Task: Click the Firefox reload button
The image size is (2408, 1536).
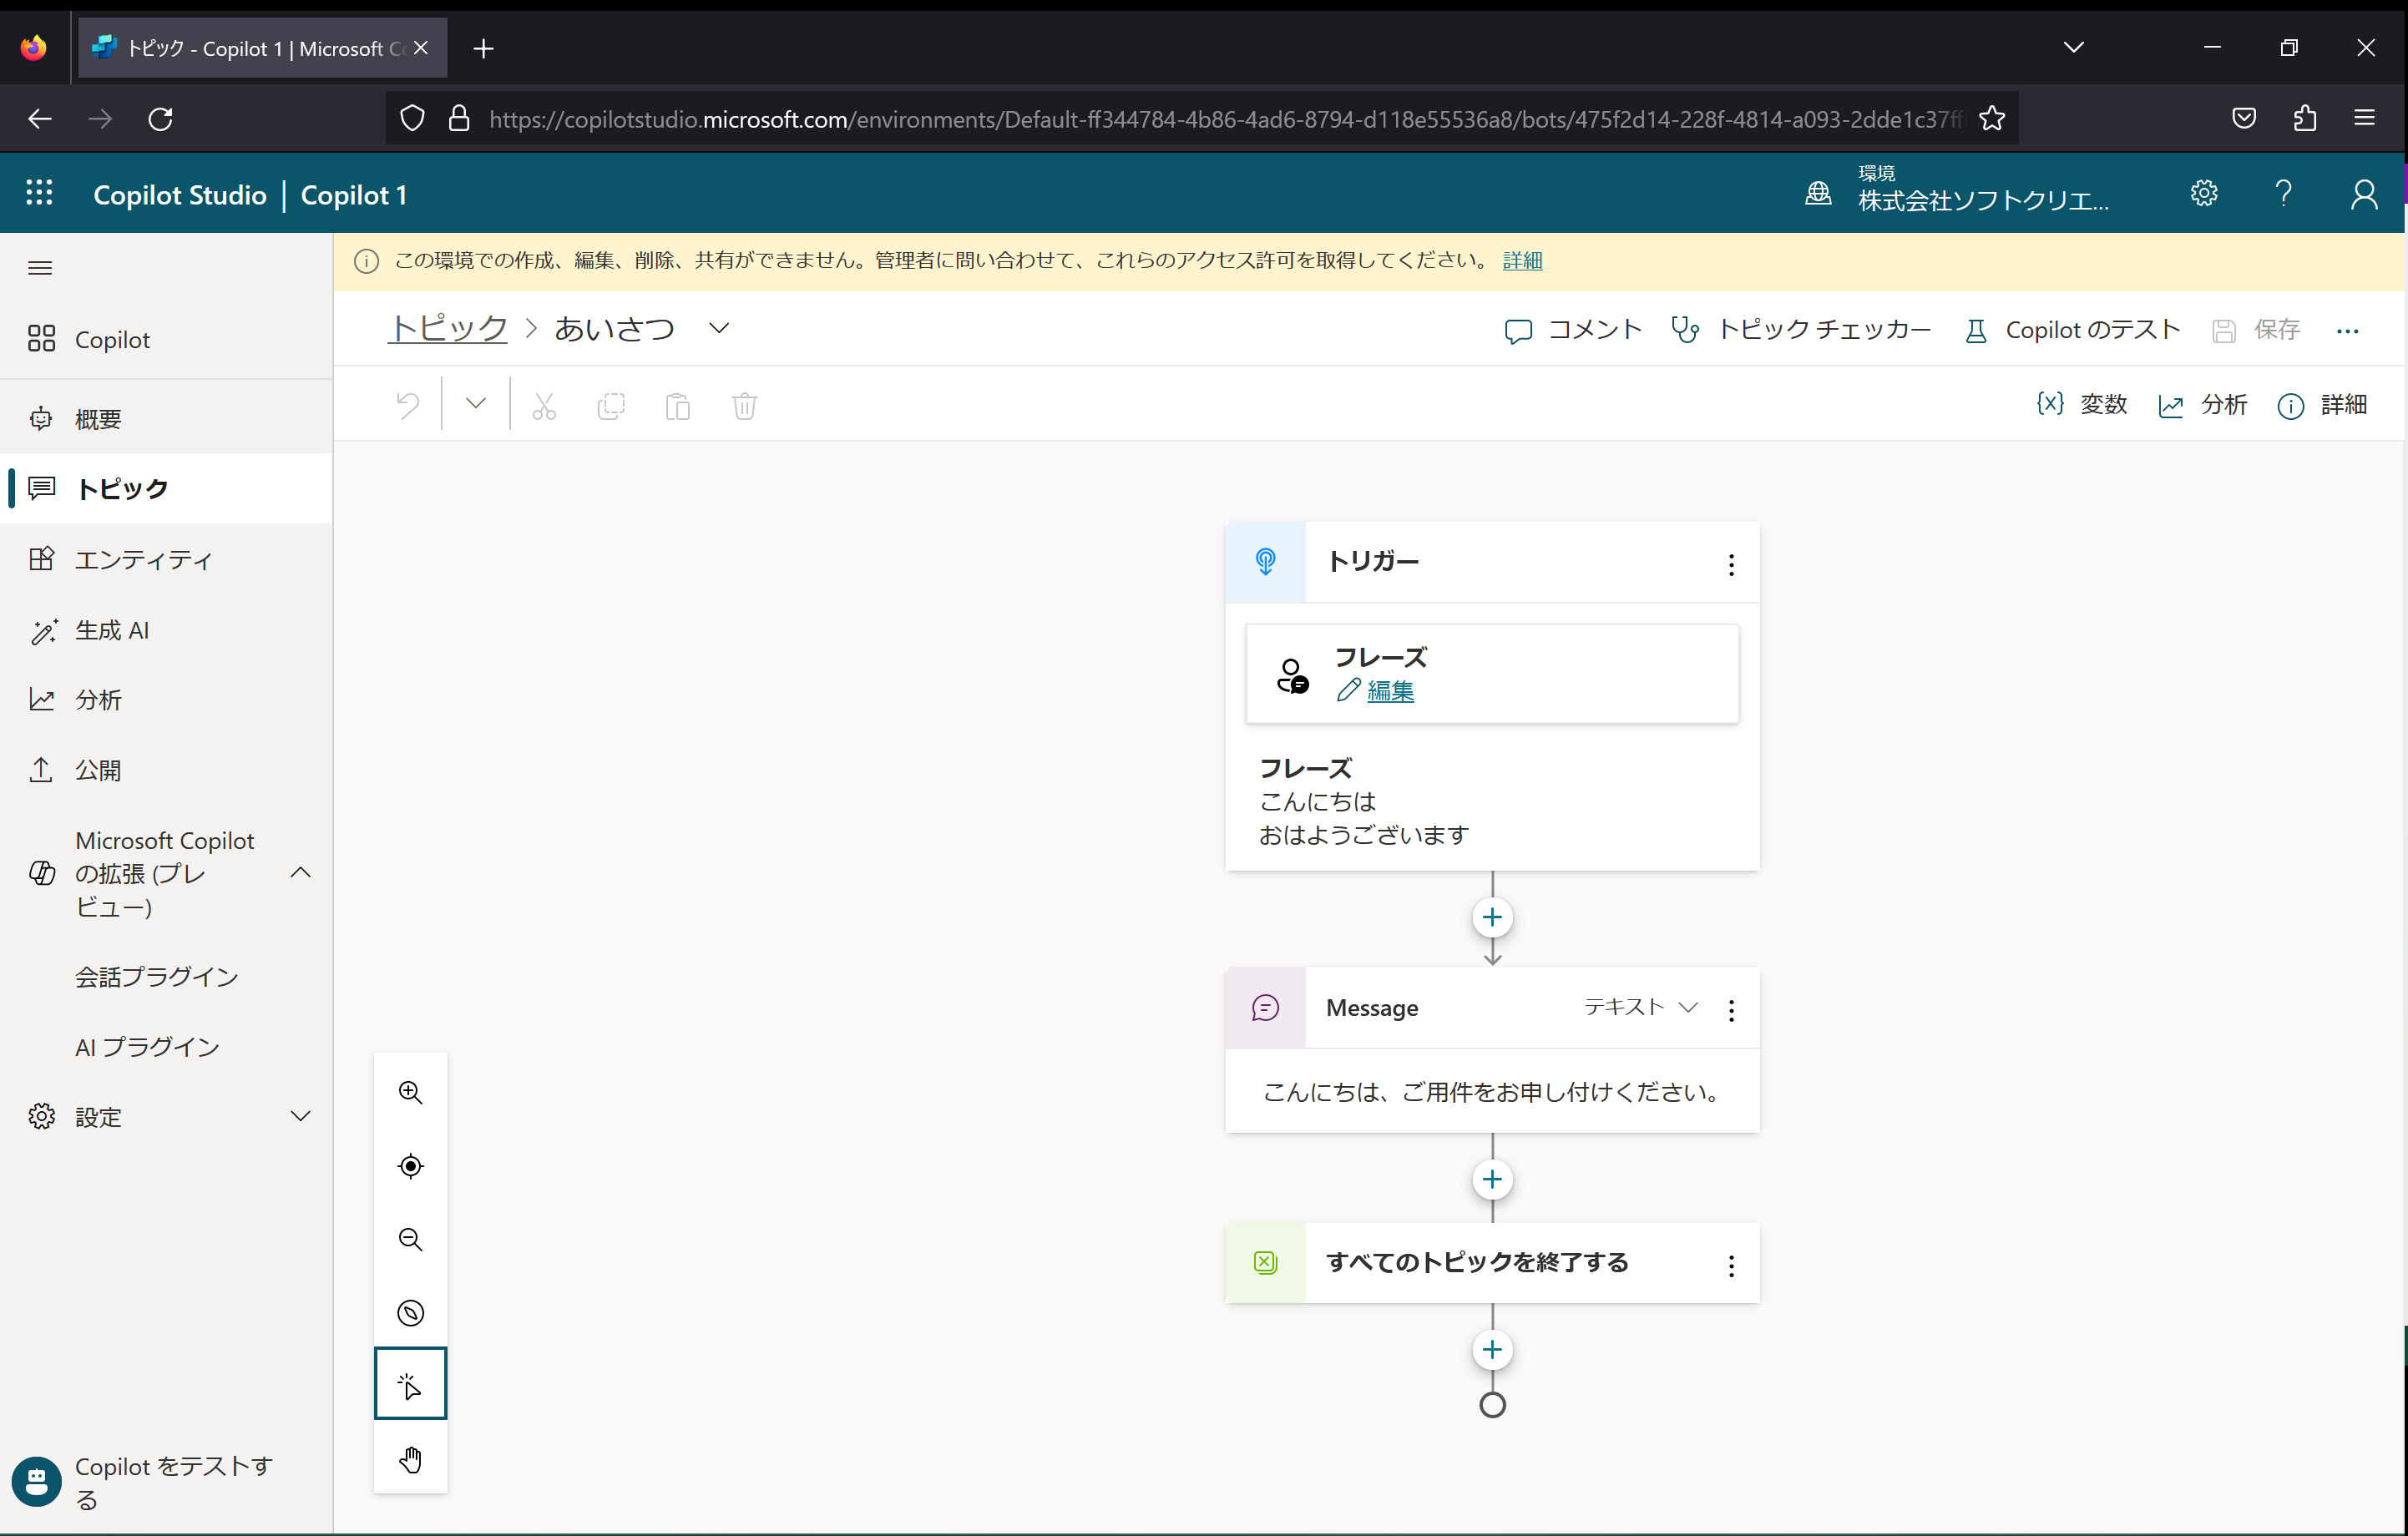Action: pos(161,119)
